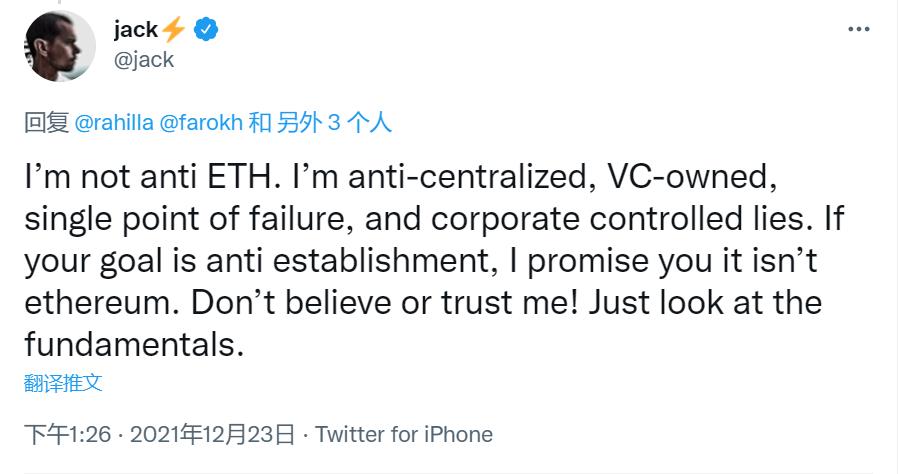899x474 pixels.
Task: Open the three-dot more options menu
Action: click(x=858, y=30)
